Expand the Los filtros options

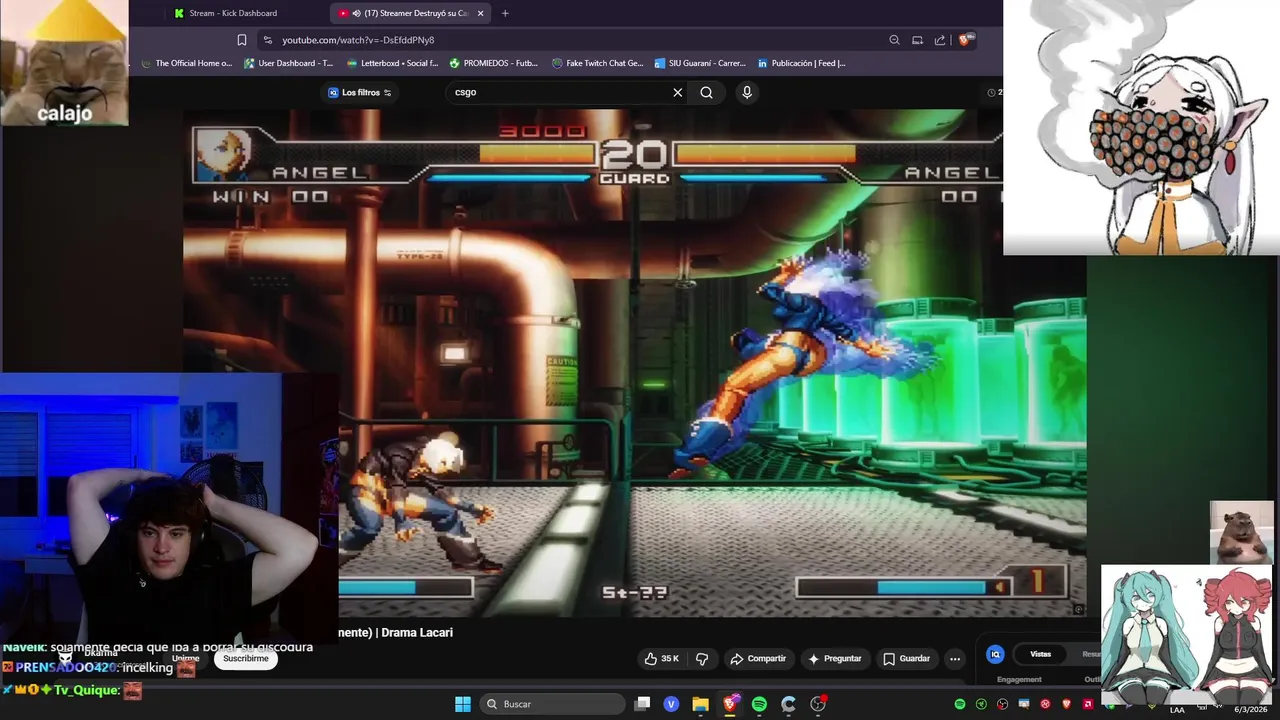[x=360, y=92]
